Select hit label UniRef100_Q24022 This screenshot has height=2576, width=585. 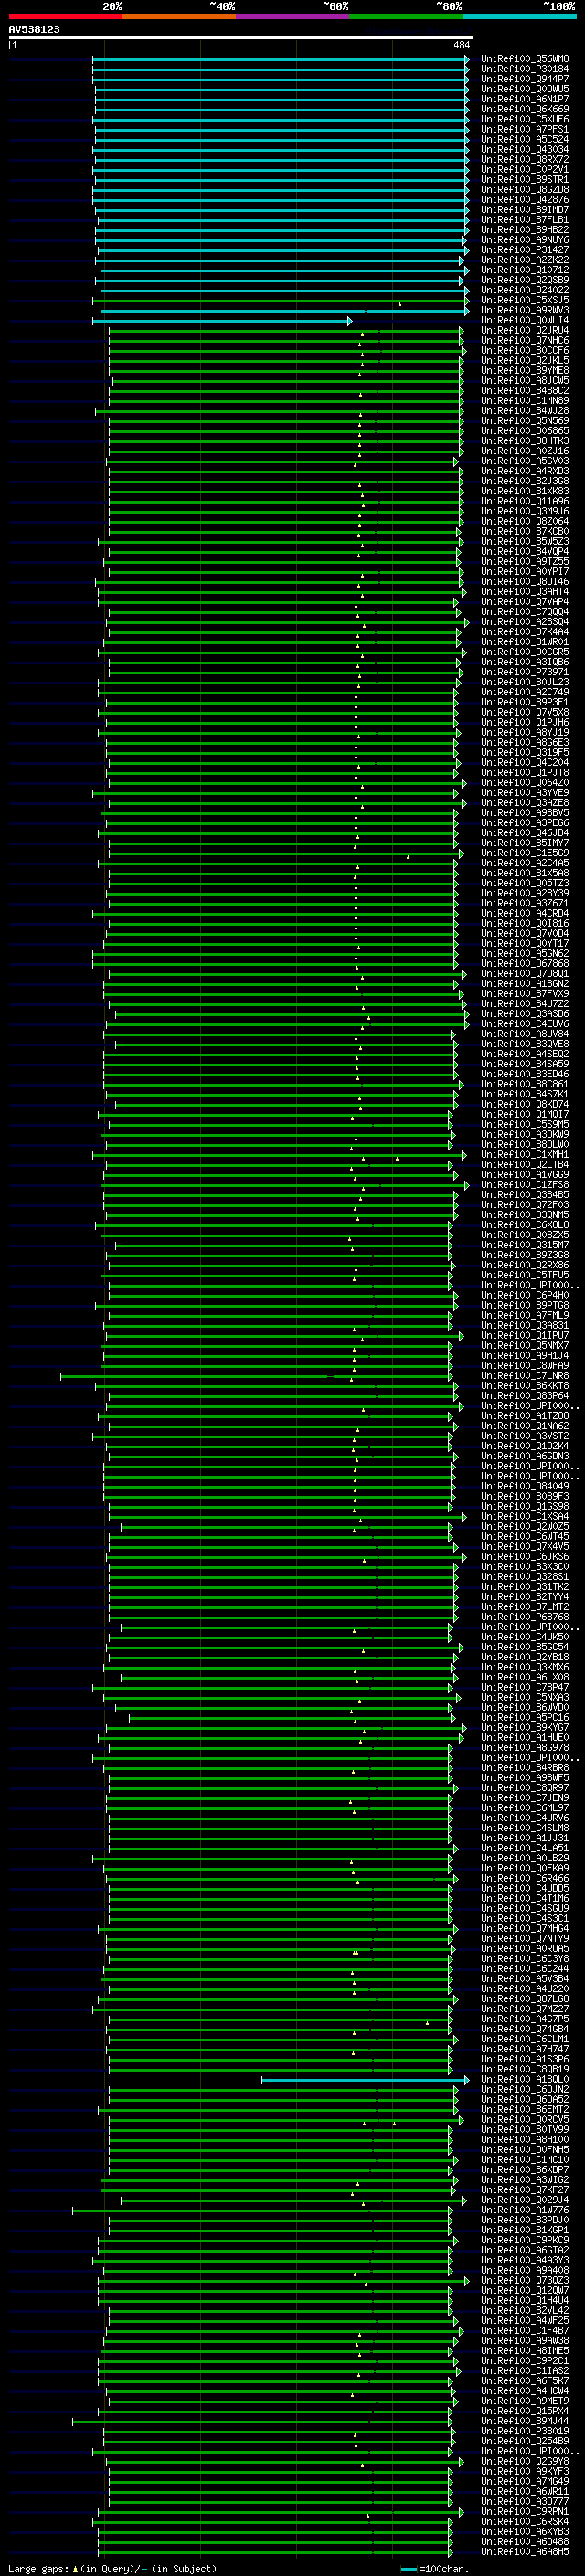(525, 290)
